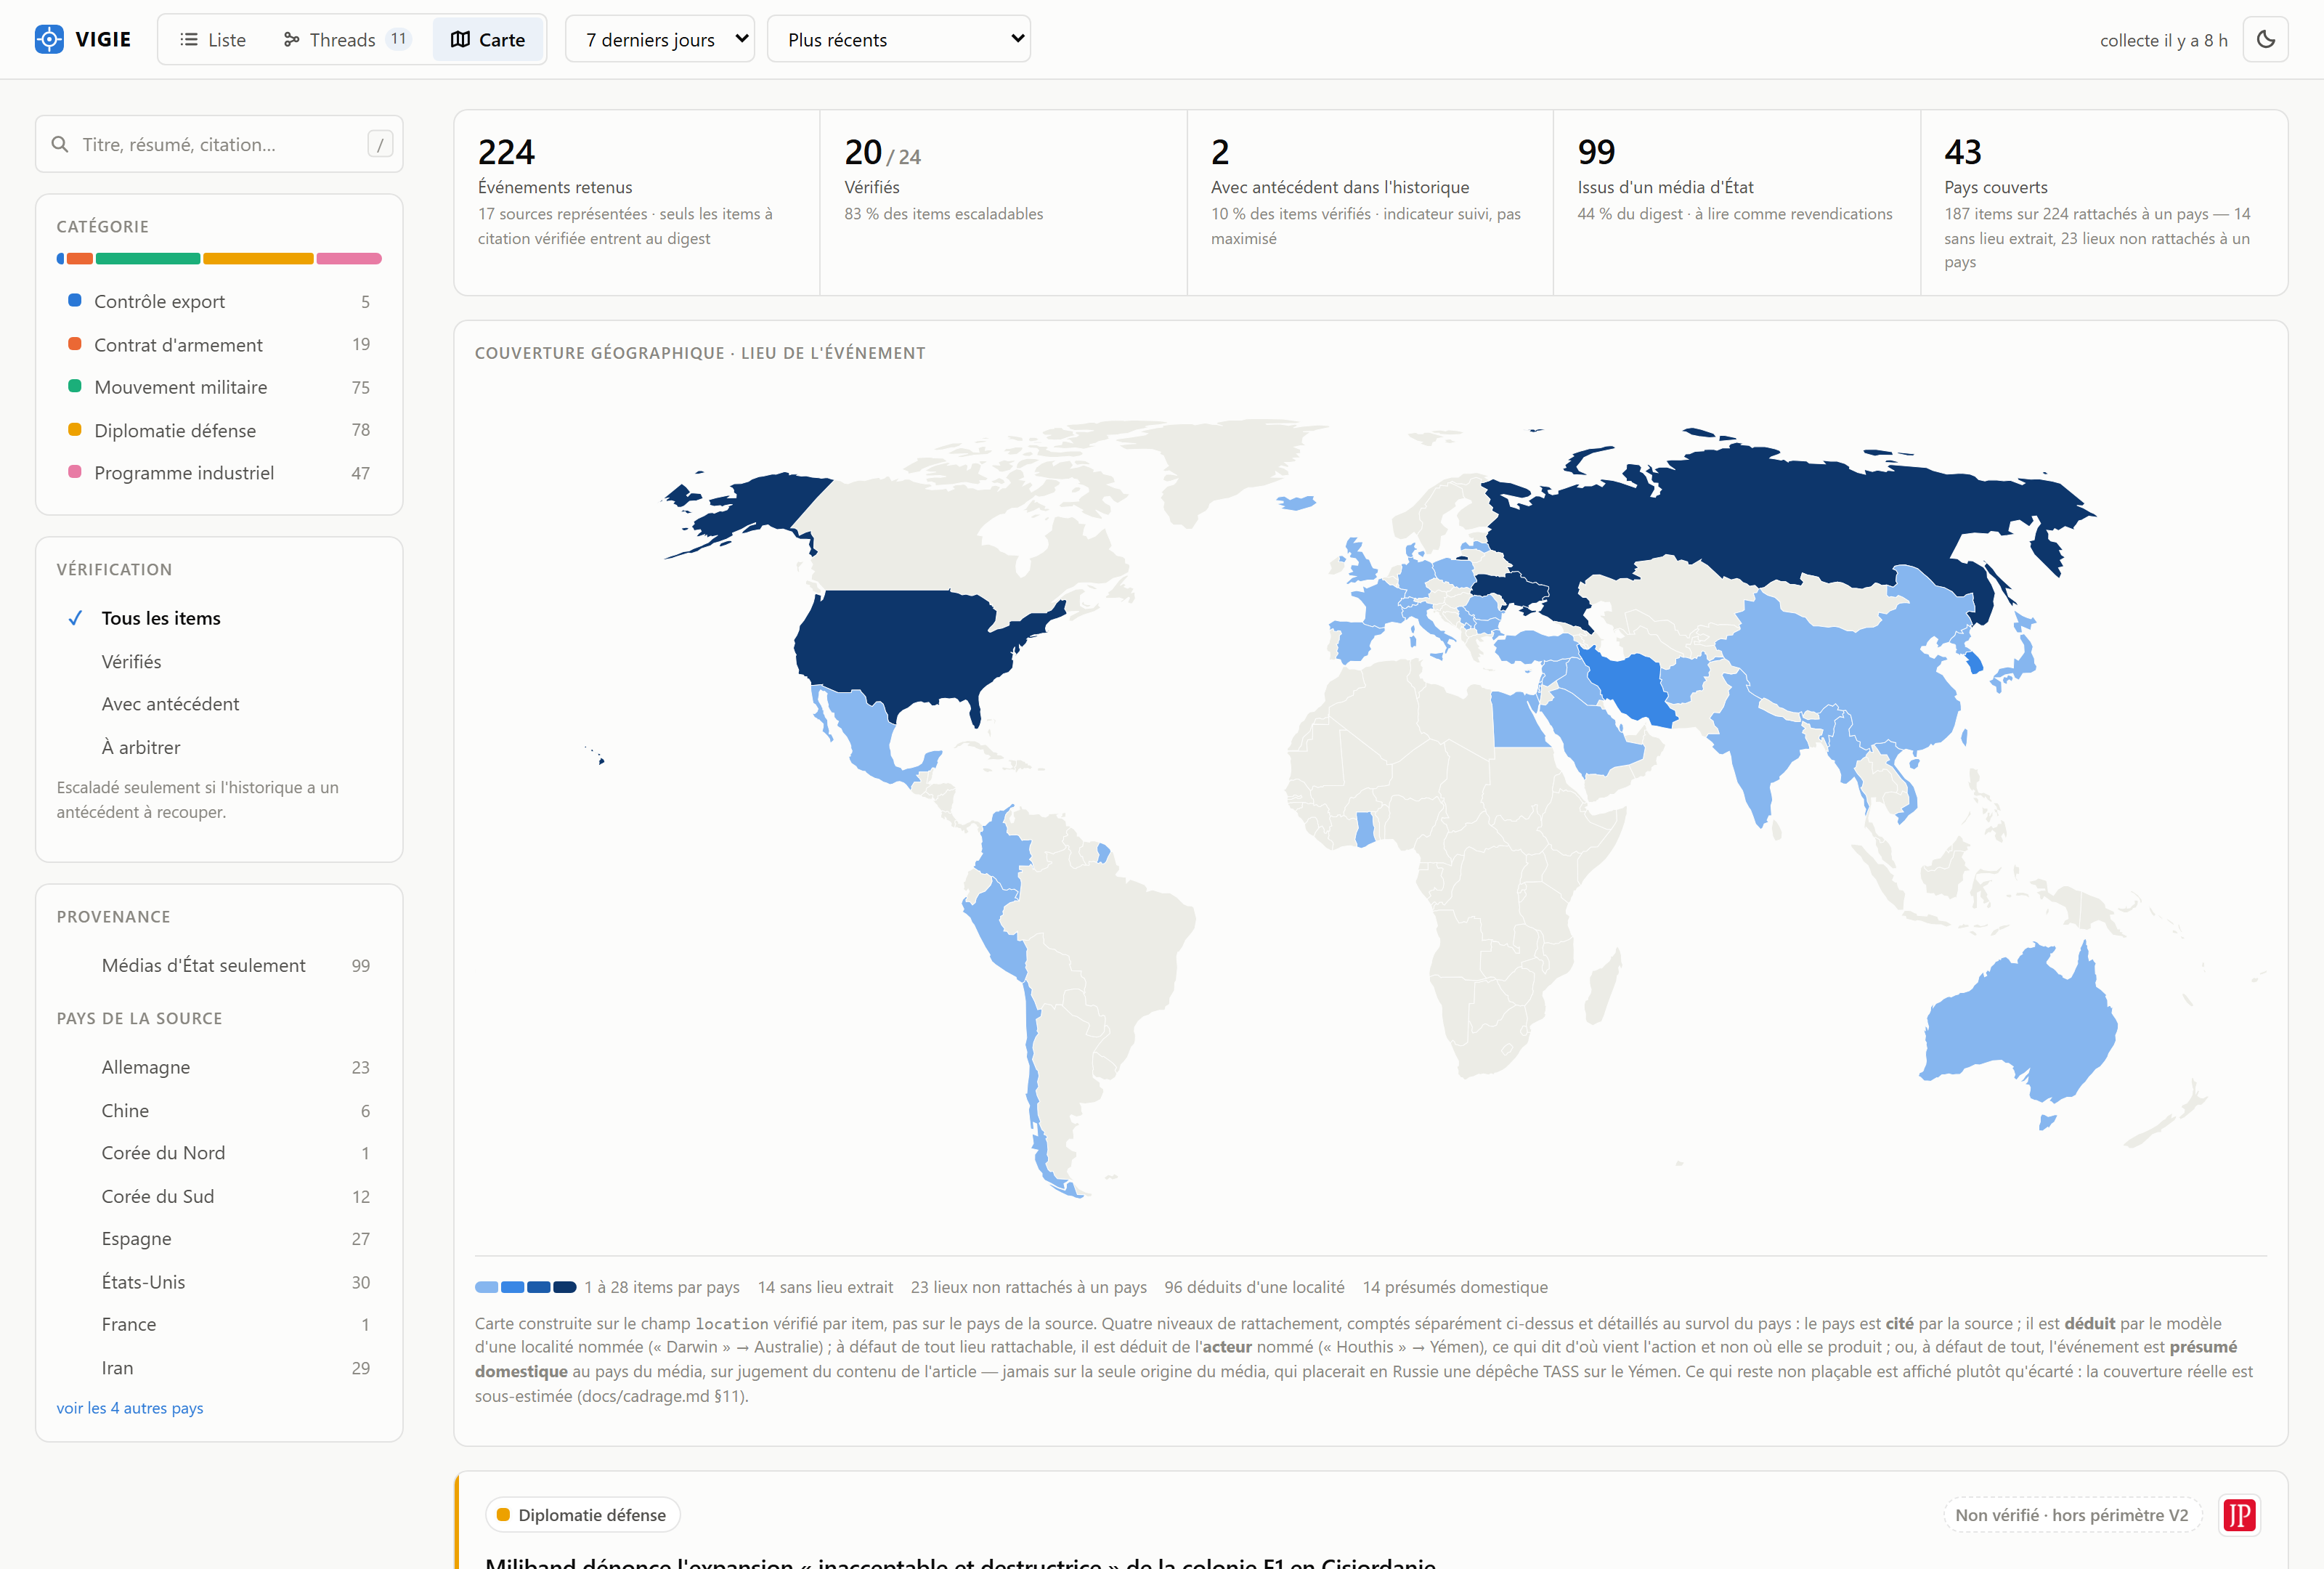Viewport: 2324px width, 1569px height.
Task: Filter source country Iran
Action: pos(219,1367)
